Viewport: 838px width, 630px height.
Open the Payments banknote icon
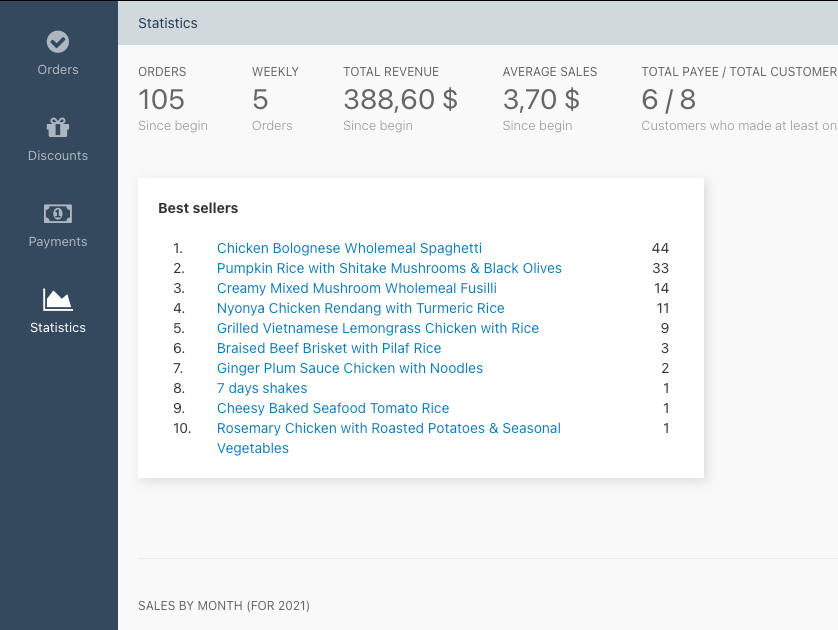click(58, 214)
